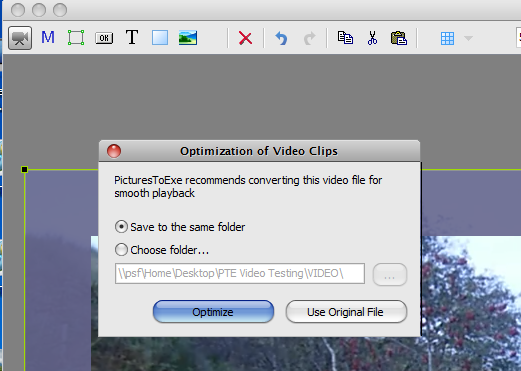This screenshot has width=521, height=371.
Task: Copy selection using the copy icon
Action: (x=345, y=38)
